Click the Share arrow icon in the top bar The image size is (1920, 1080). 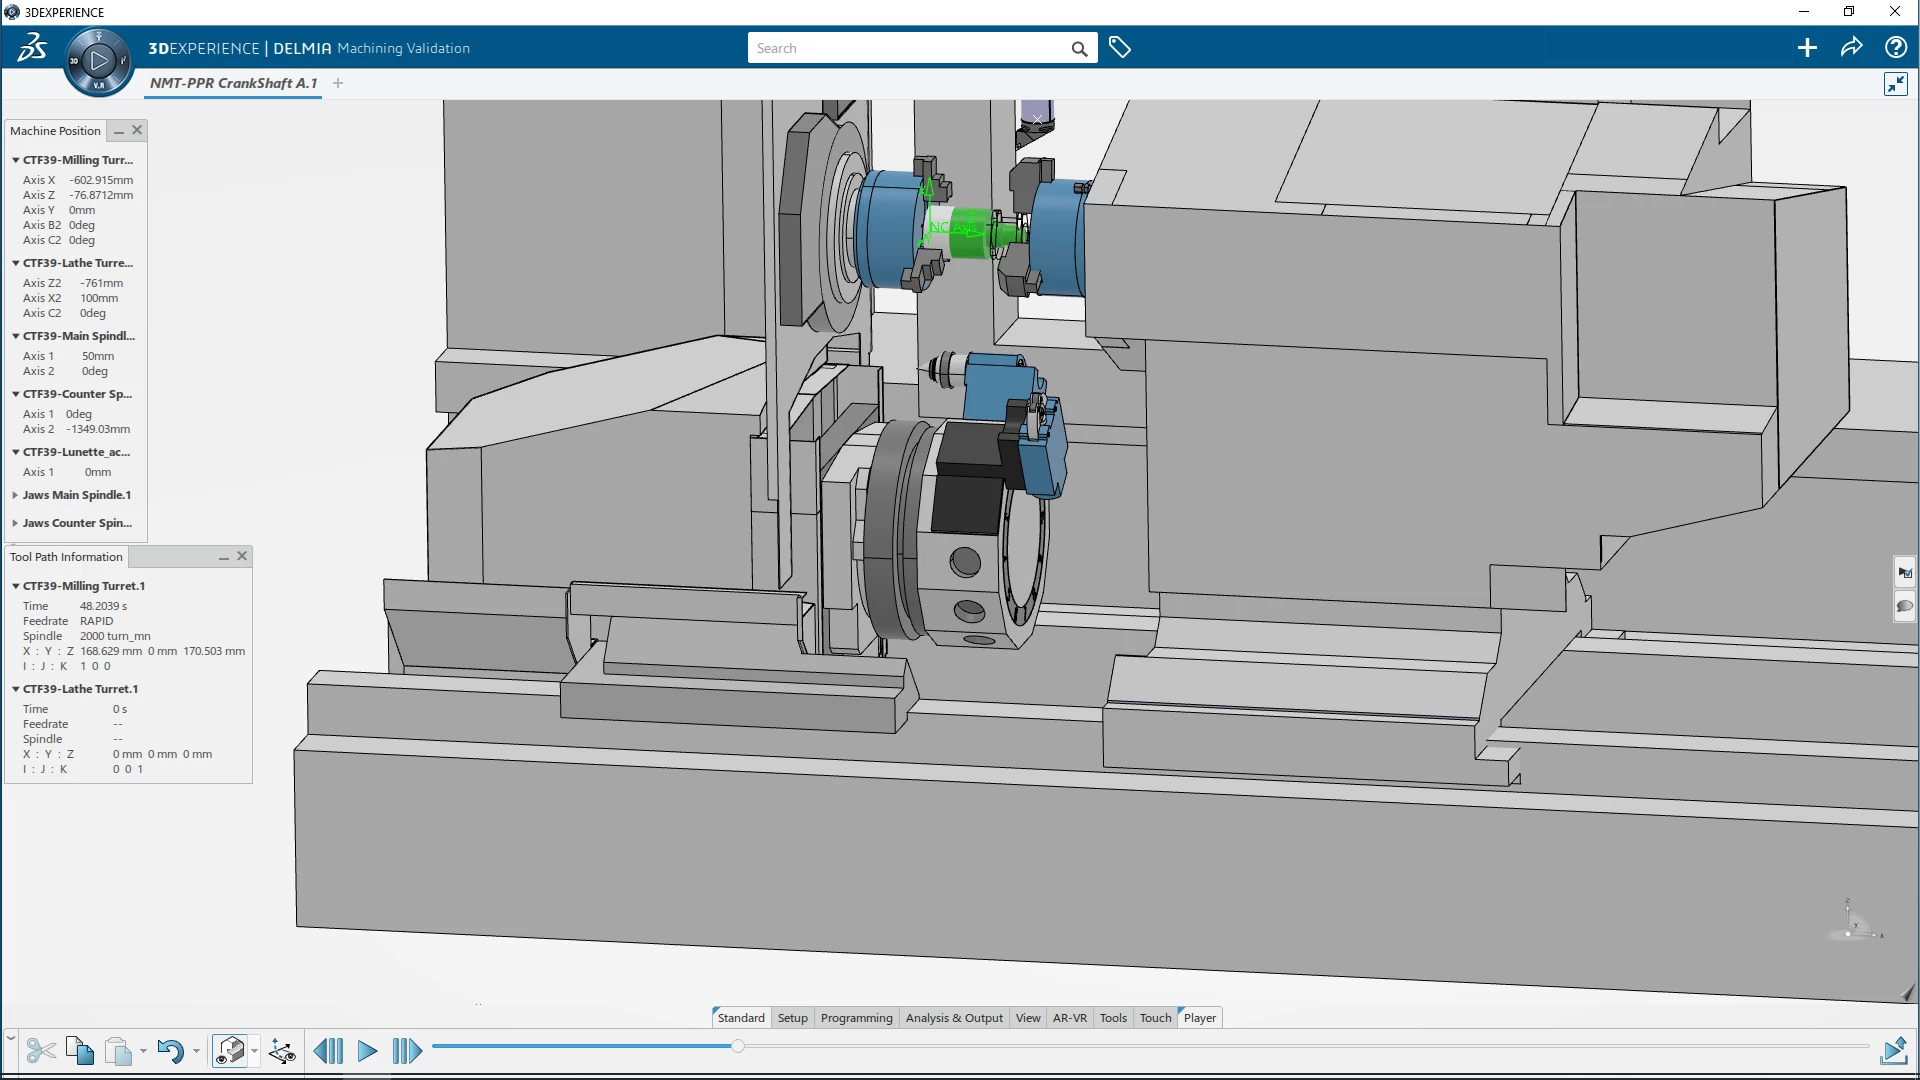(1852, 47)
